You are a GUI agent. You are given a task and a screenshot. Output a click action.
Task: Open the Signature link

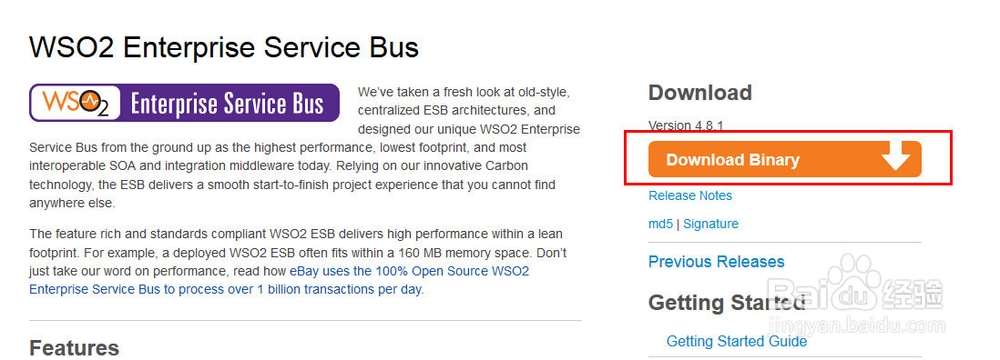pos(710,223)
